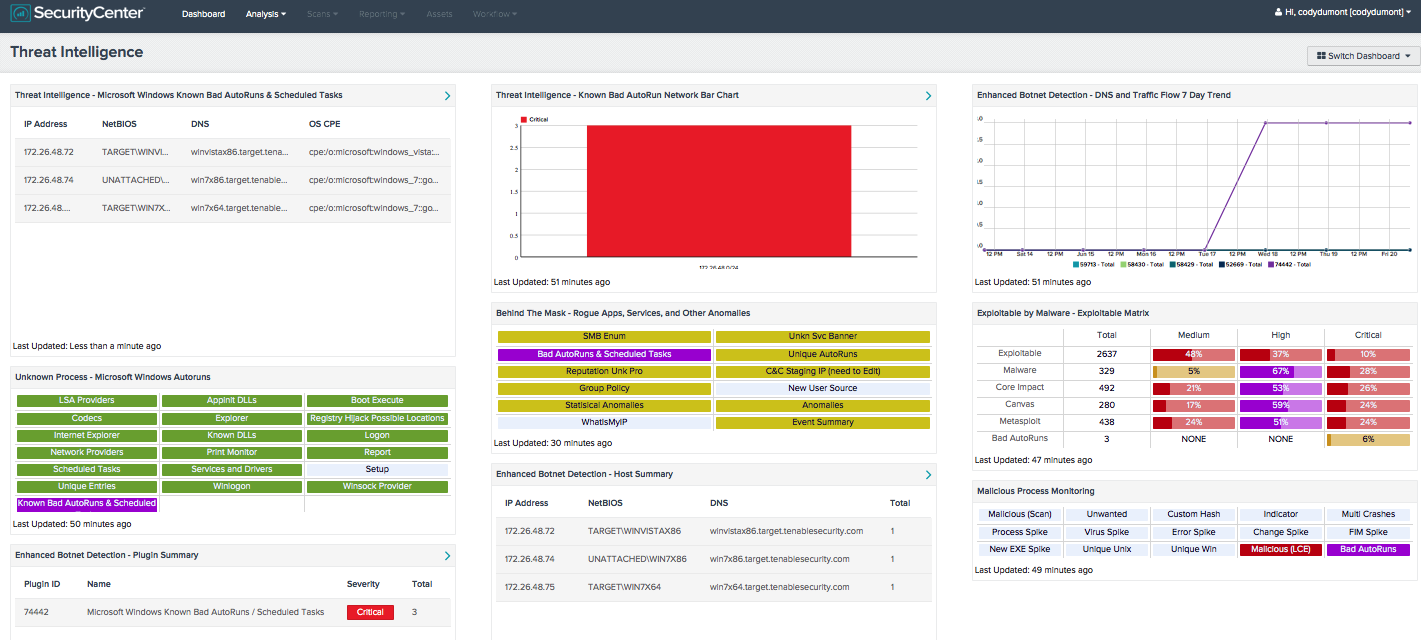1421x640 pixels.
Task: Expand the Analysis menu
Action: [266, 14]
